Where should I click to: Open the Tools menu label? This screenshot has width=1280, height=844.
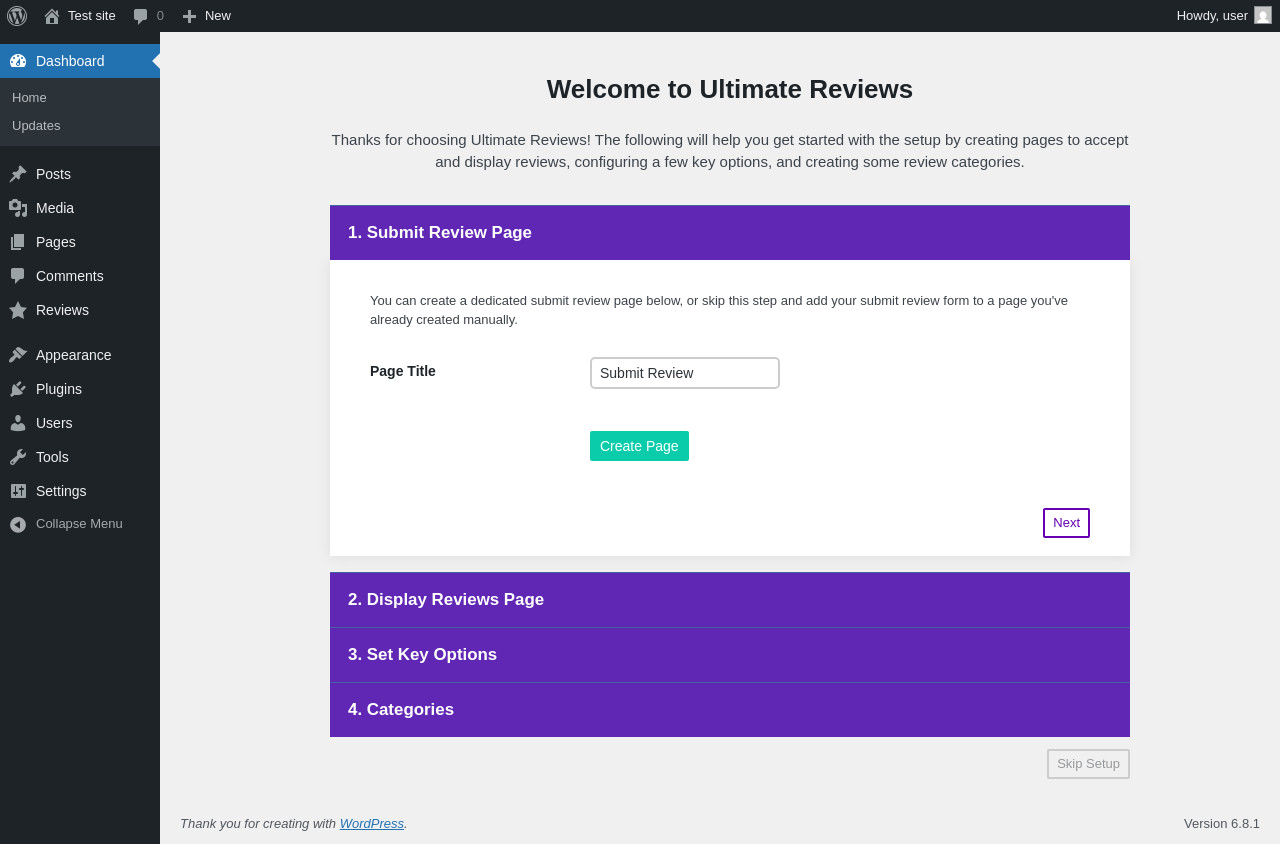pyautogui.click(x=52, y=457)
